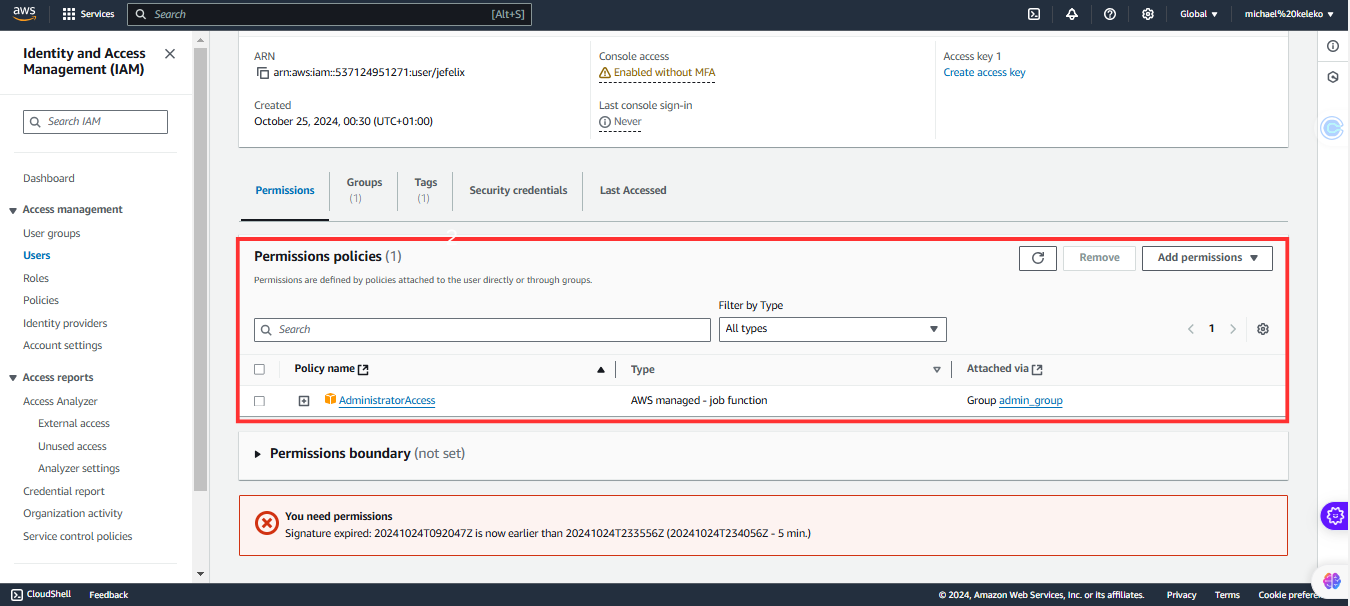
Task: Open Policies in the sidebar
Action: click(x=41, y=300)
